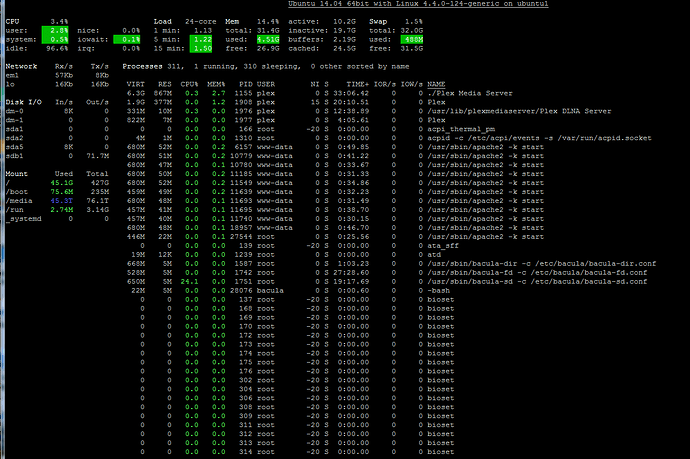690x459 pixels.
Task: Click the inactive 19.7G memory value
Action: pyautogui.click(x=344, y=31)
